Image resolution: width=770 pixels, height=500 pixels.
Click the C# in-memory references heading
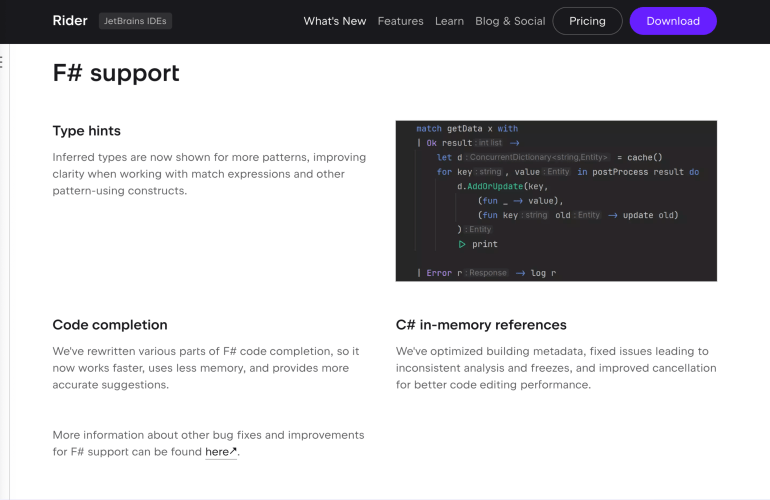point(481,325)
